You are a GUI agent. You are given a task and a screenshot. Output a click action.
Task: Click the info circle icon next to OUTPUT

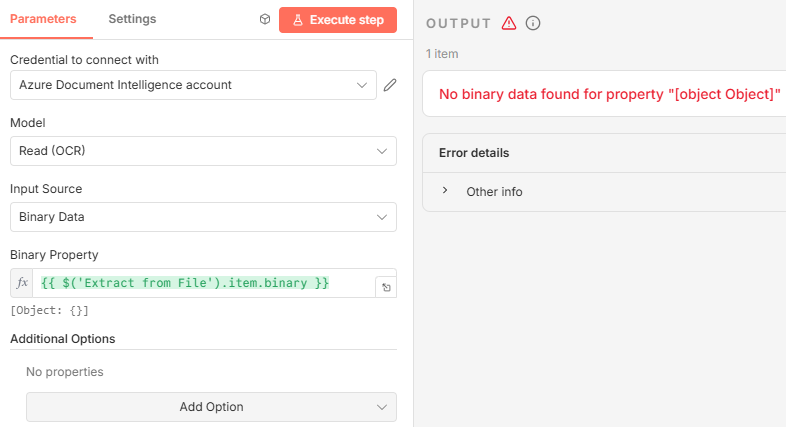533,23
